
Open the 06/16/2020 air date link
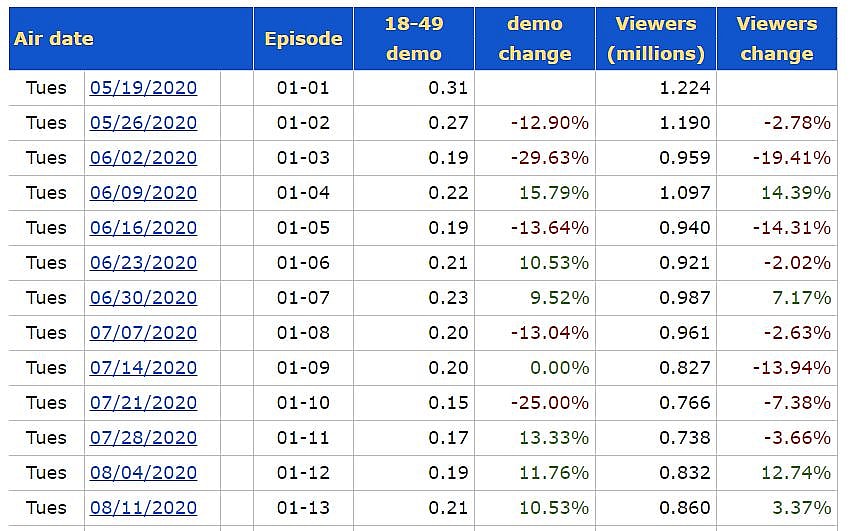coord(143,228)
